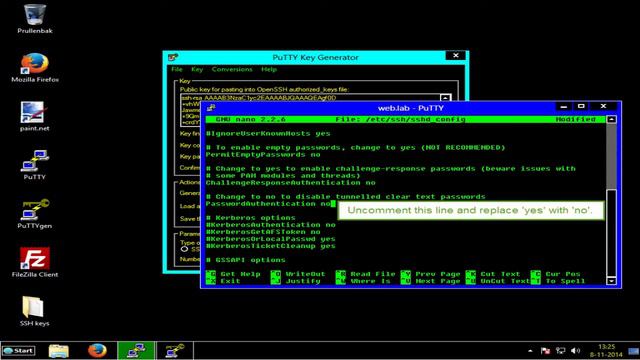Open File Explorer from the taskbar
Viewport: 640px width, 360px height.
58,351
